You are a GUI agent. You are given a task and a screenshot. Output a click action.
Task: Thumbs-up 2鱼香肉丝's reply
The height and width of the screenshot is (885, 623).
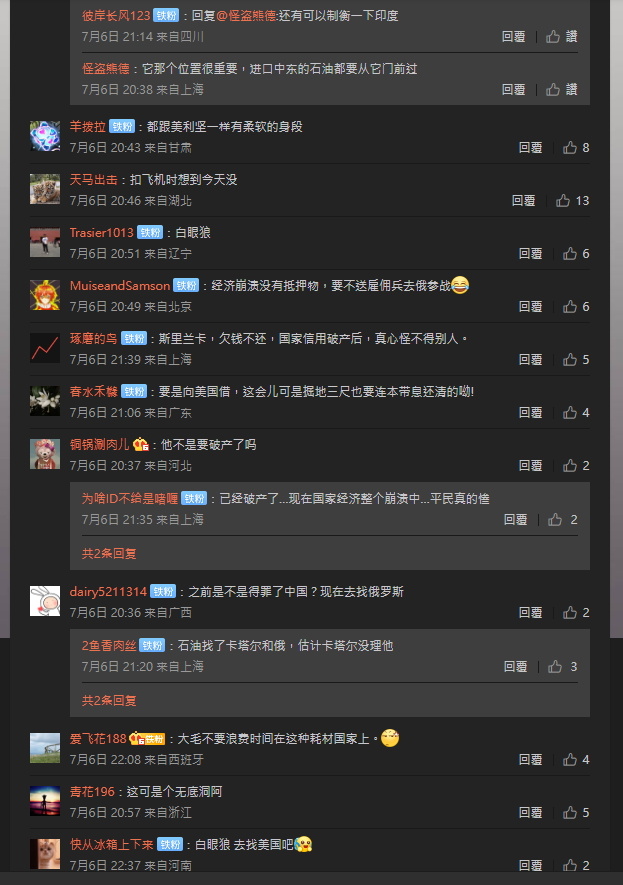tap(563, 667)
